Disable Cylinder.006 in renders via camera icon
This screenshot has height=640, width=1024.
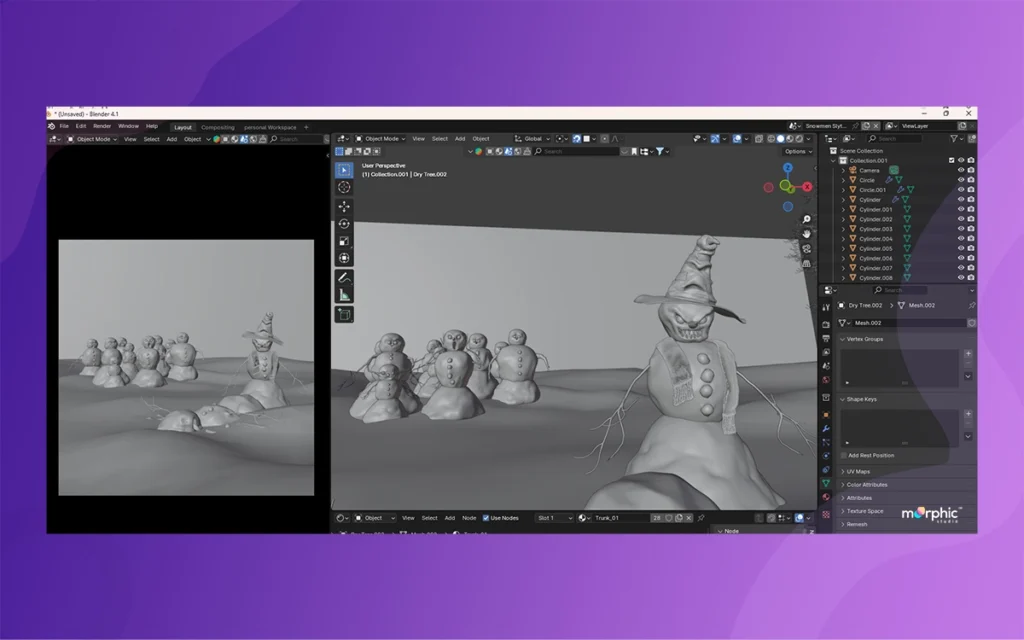click(x=971, y=258)
